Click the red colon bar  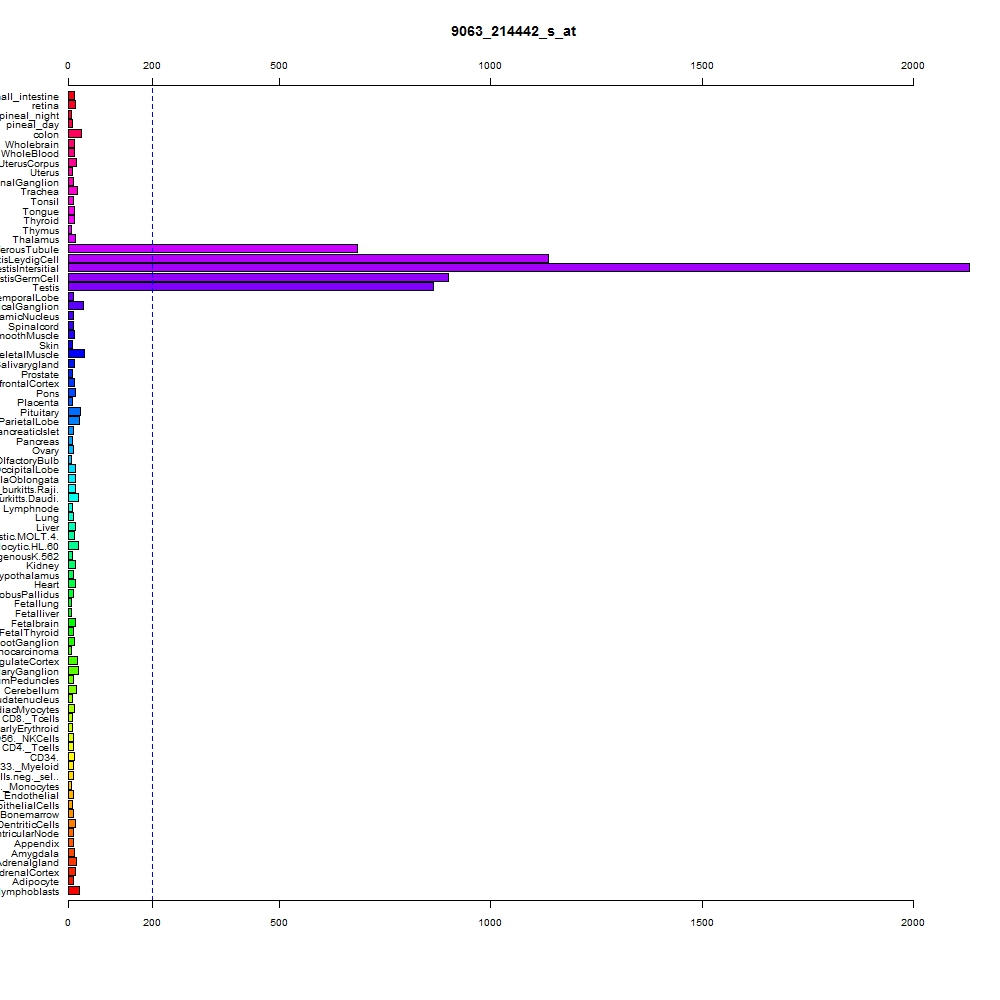[75, 134]
